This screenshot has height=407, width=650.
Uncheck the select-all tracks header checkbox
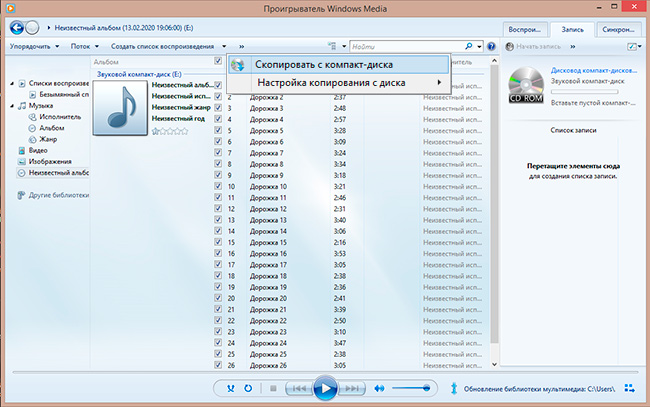click(x=218, y=61)
